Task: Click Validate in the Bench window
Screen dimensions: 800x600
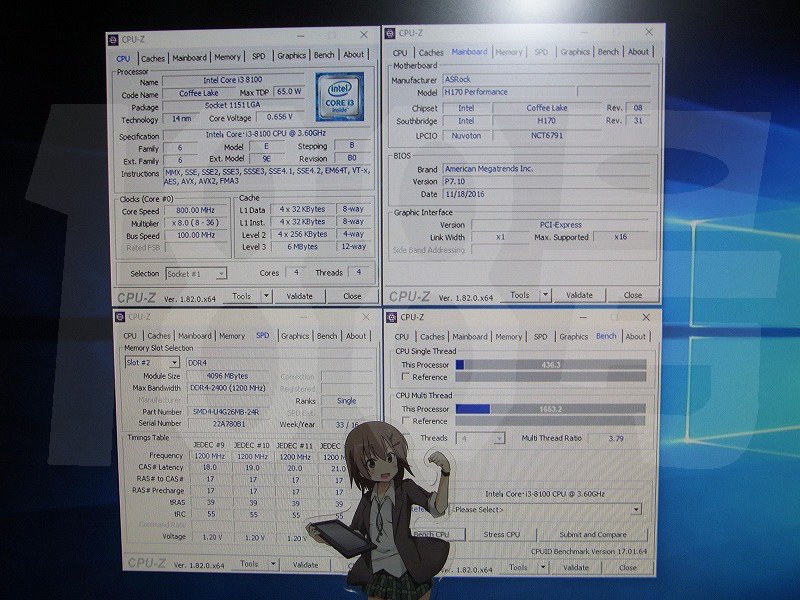Action: [x=576, y=567]
